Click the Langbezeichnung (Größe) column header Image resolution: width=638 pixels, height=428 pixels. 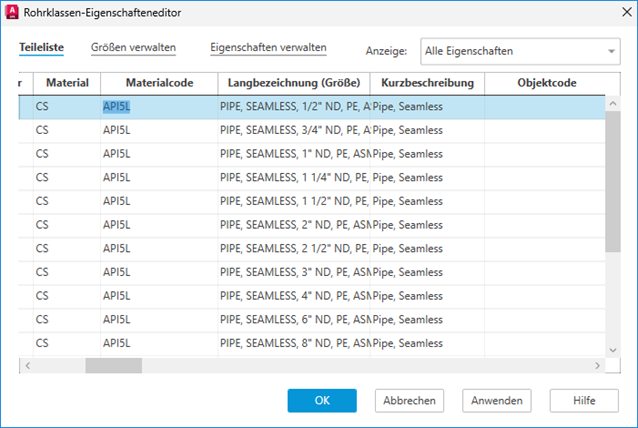(293, 82)
